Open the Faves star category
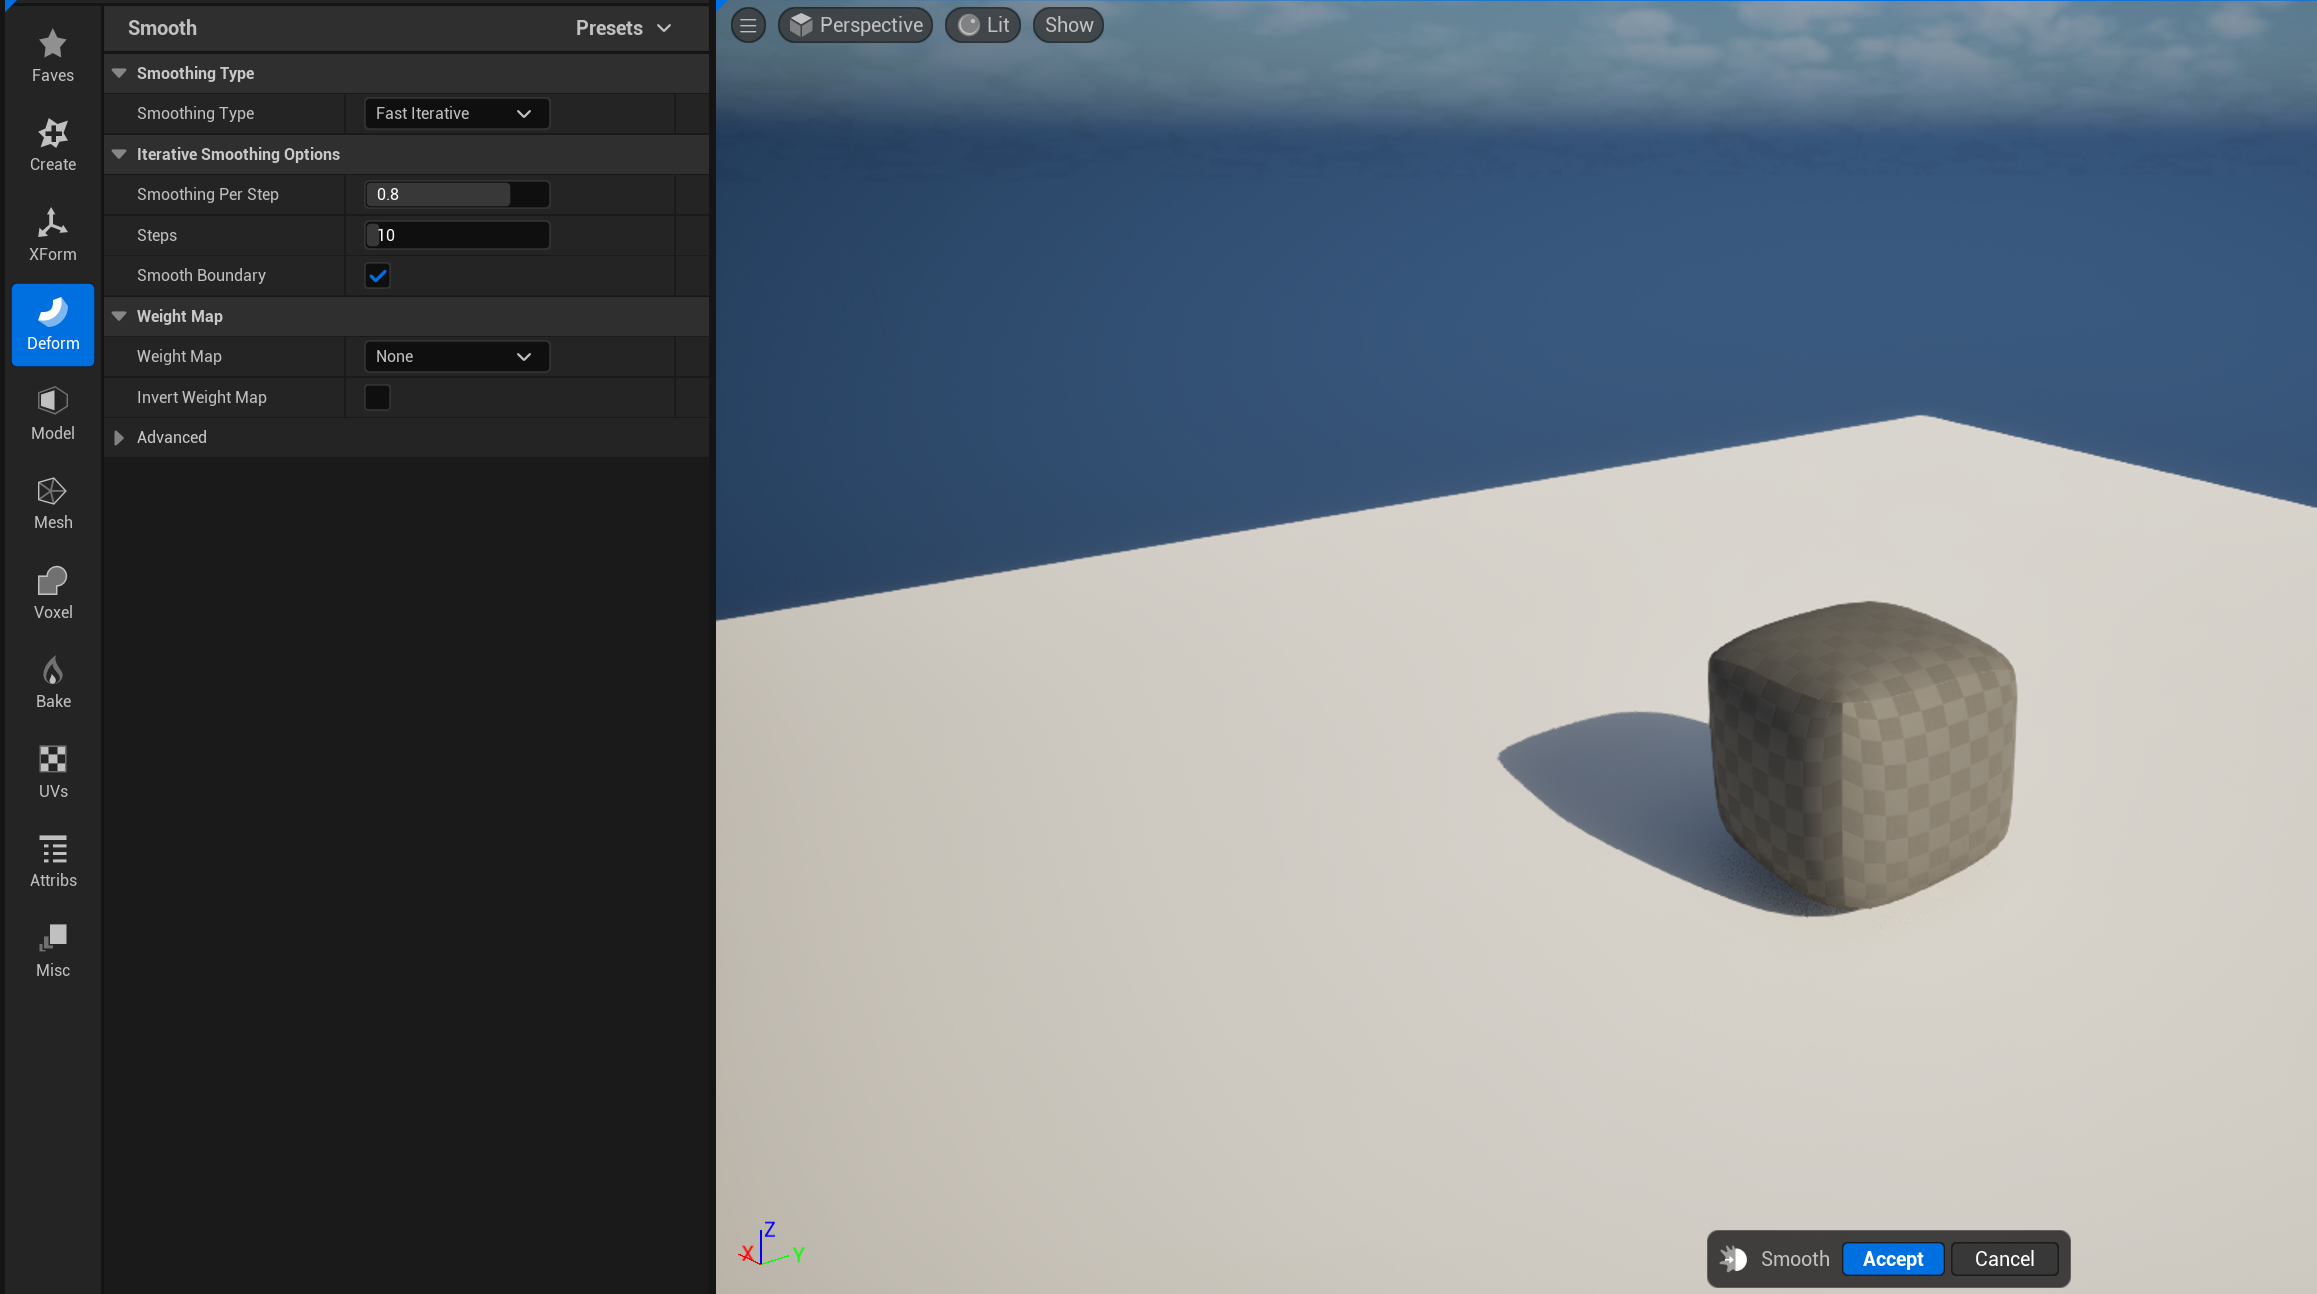 (x=52, y=56)
